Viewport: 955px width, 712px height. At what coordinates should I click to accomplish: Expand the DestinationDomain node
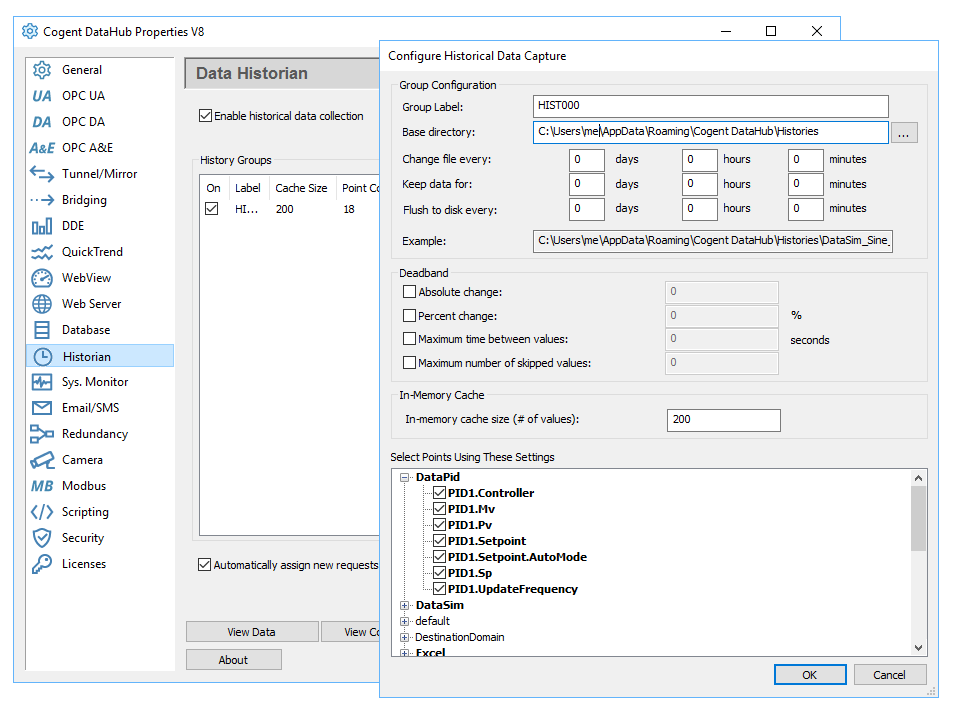[x=406, y=636]
